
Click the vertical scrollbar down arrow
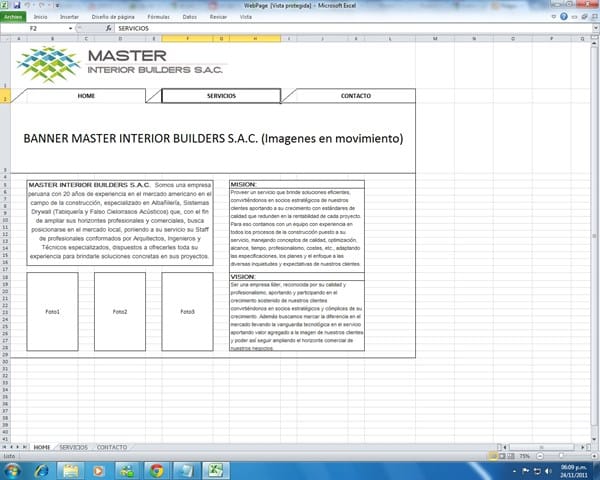tap(594, 439)
